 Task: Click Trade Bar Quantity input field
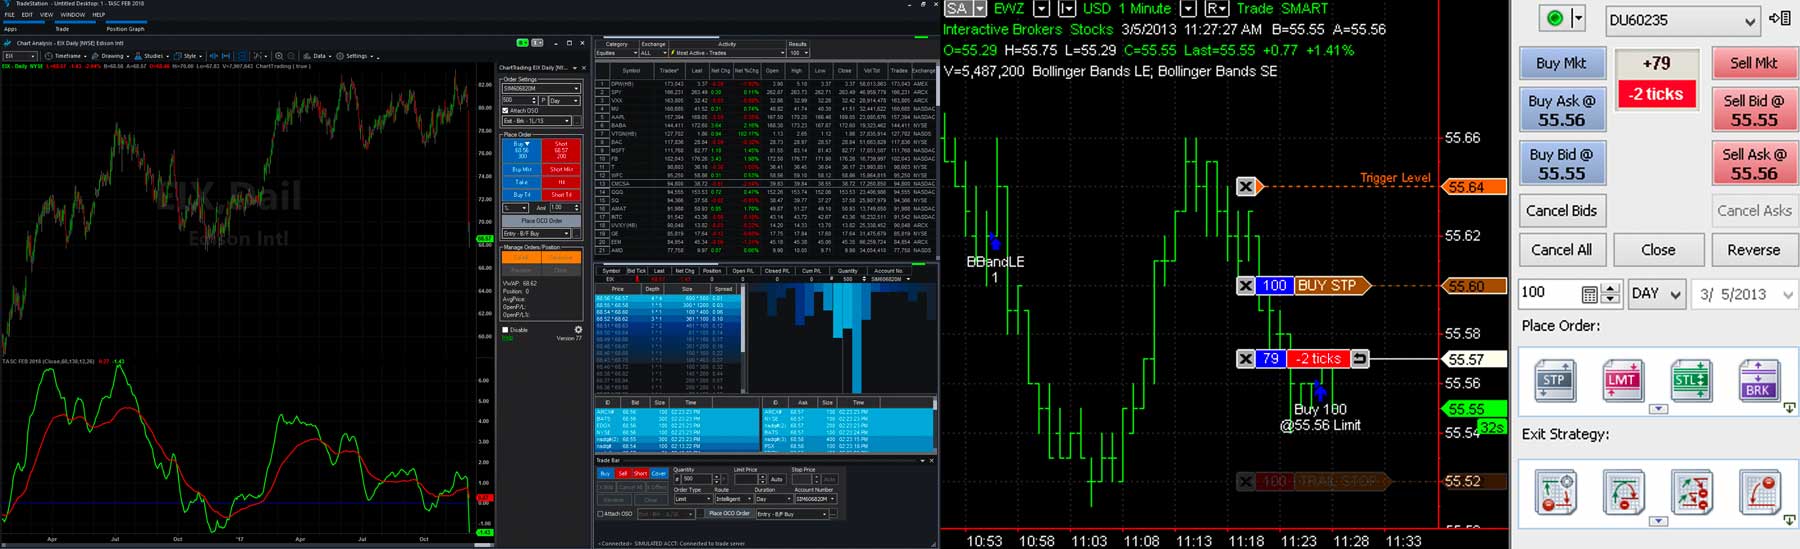(697, 479)
